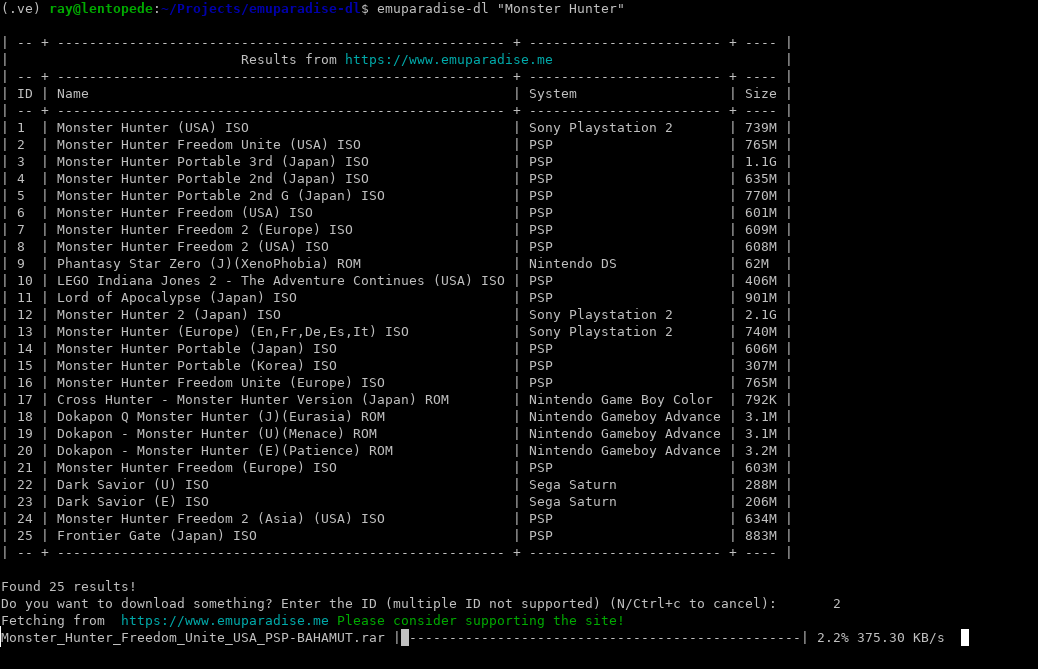
Task: Select 'Dark Savior (U) ISO'
Action: point(132,485)
